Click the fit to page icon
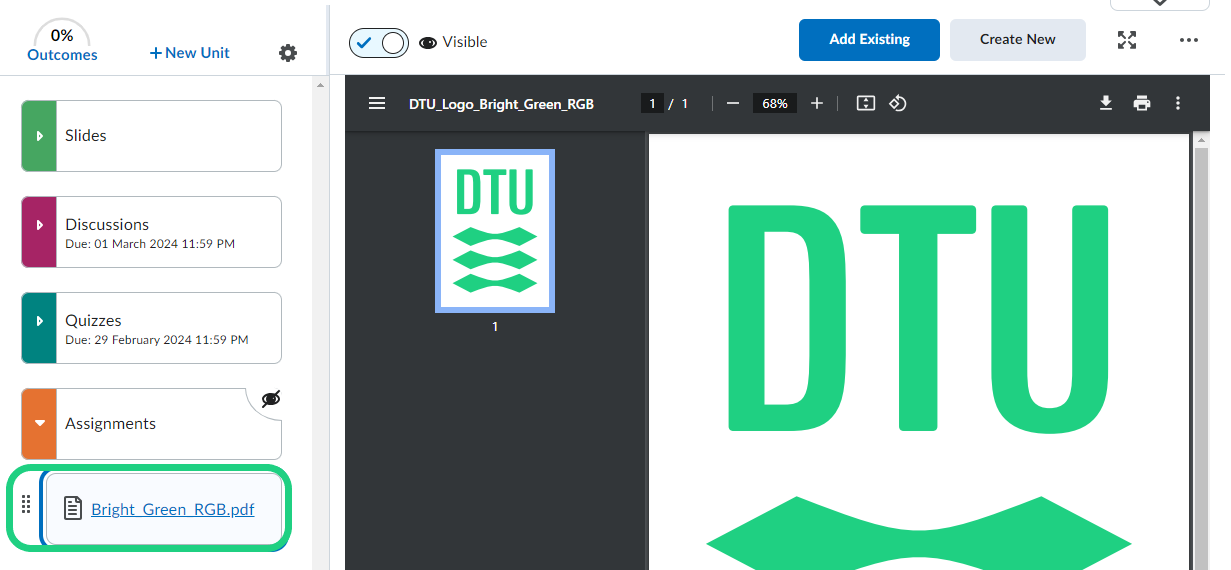This screenshot has height=570, width=1231. tap(866, 103)
